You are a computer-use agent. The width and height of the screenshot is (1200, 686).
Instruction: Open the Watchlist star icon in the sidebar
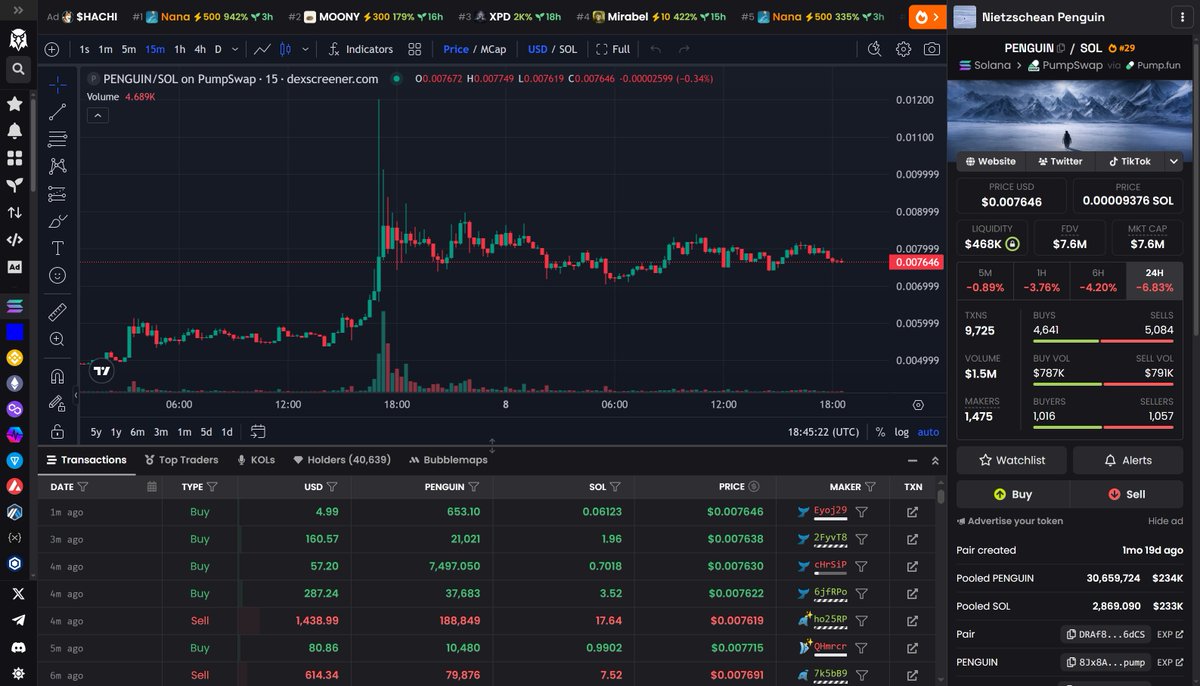(15, 103)
